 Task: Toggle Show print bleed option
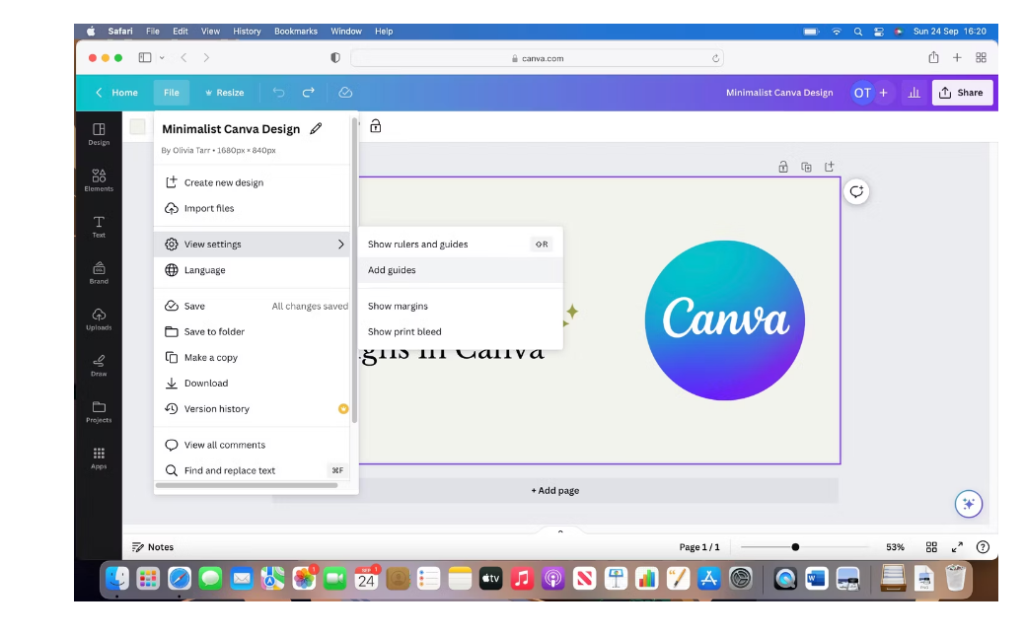tap(460, 332)
